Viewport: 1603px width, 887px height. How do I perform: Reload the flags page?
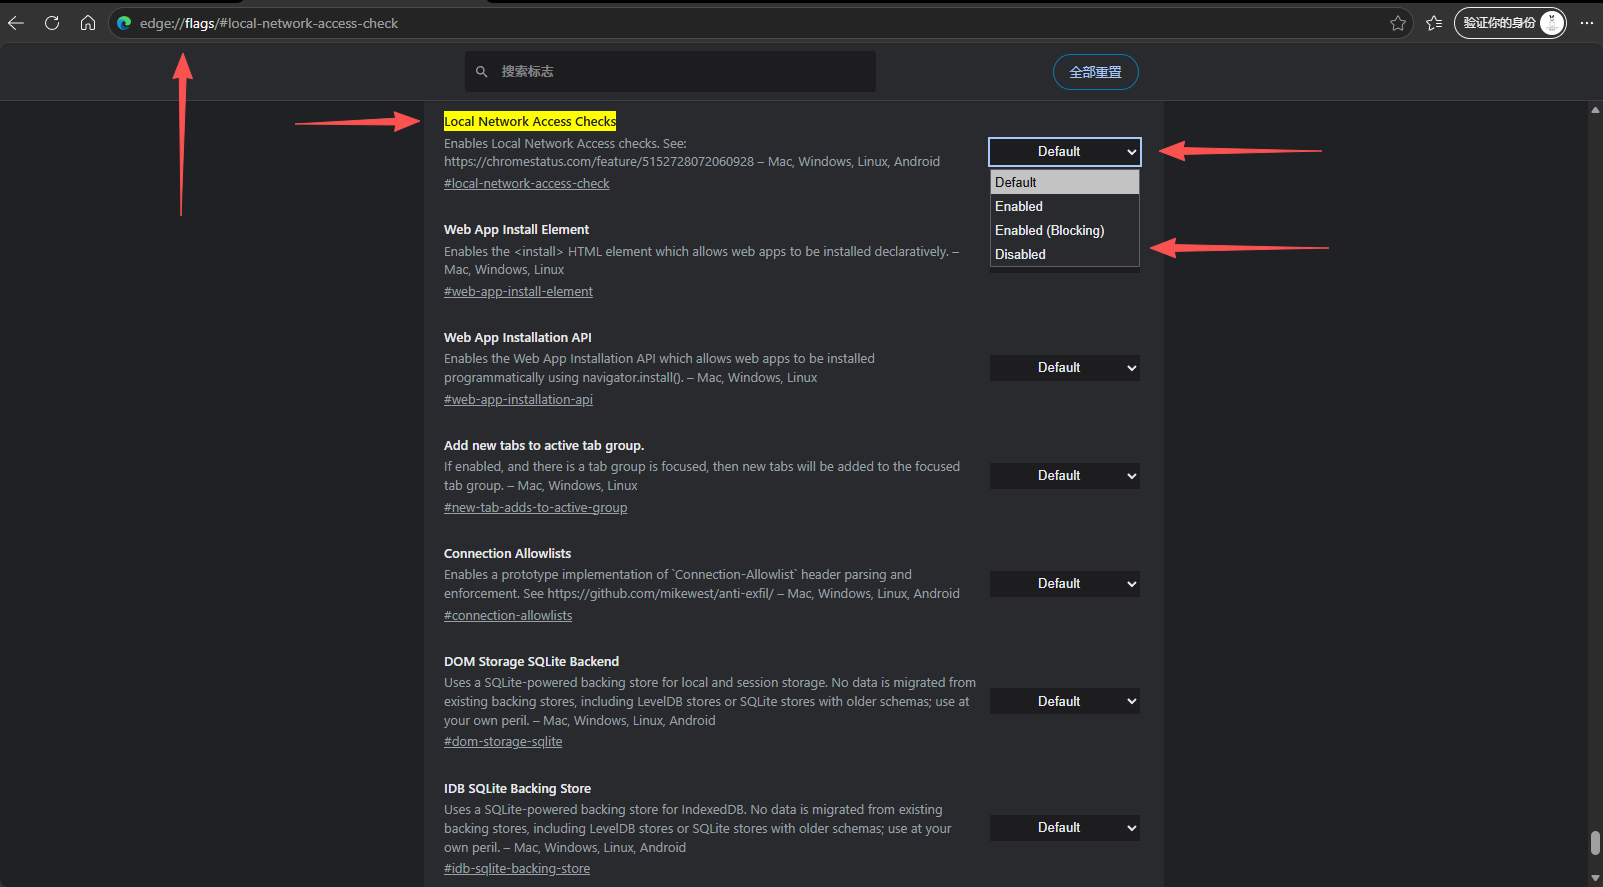(x=52, y=23)
